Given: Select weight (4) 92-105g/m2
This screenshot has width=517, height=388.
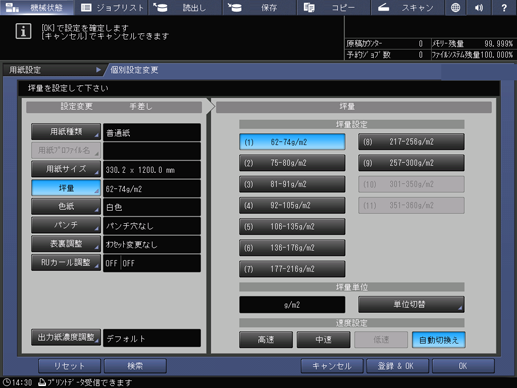Looking at the screenshot, I should click(292, 205).
